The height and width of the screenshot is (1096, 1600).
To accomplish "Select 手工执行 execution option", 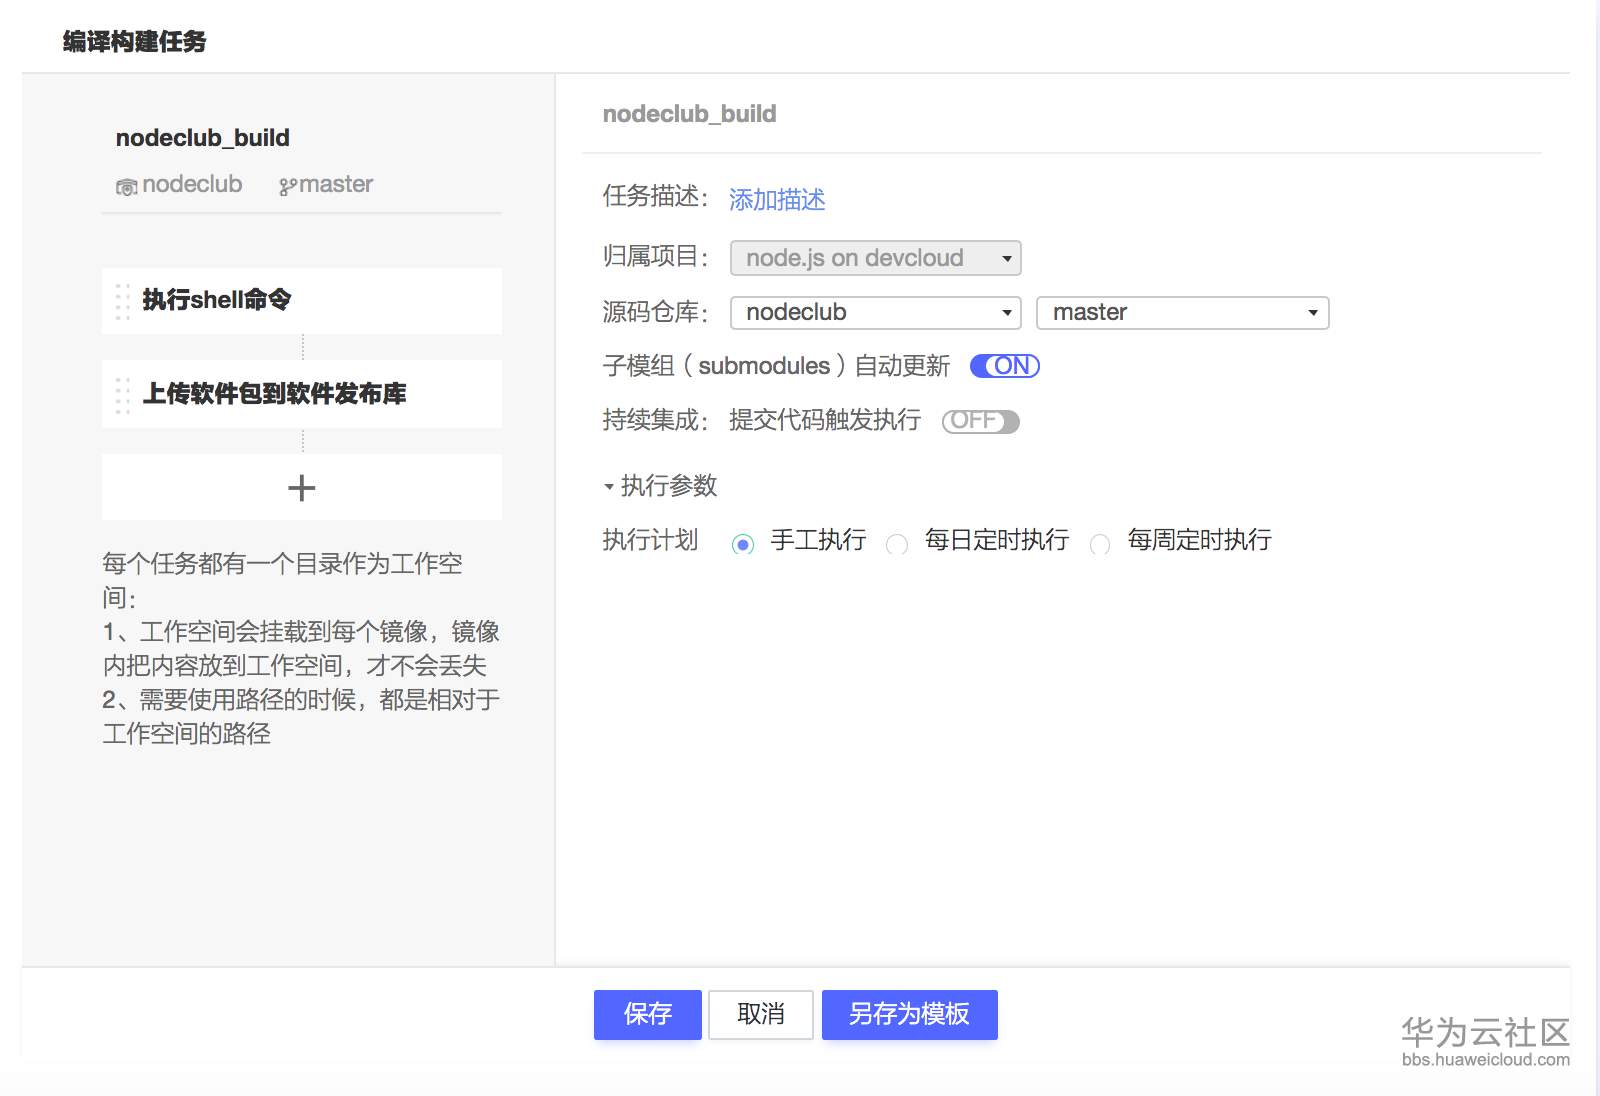I will pyautogui.click(x=743, y=543).
